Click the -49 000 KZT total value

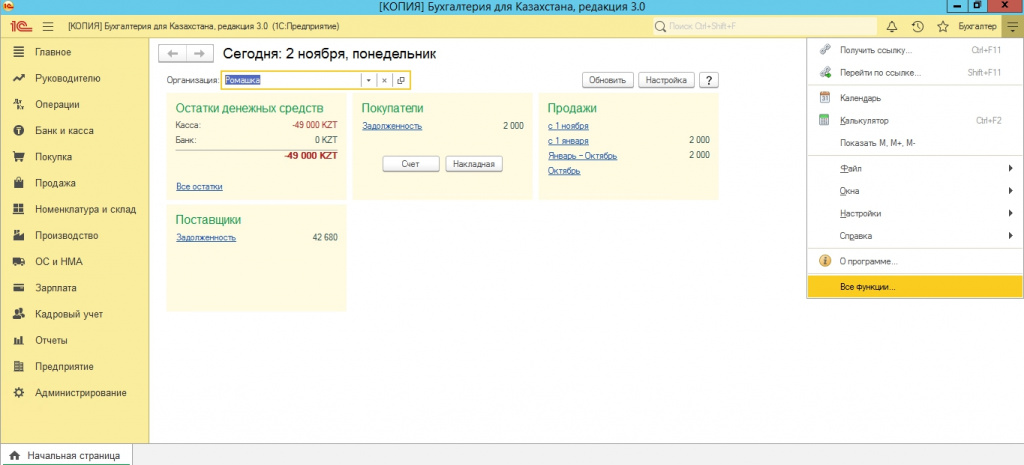tap(311, 156)
